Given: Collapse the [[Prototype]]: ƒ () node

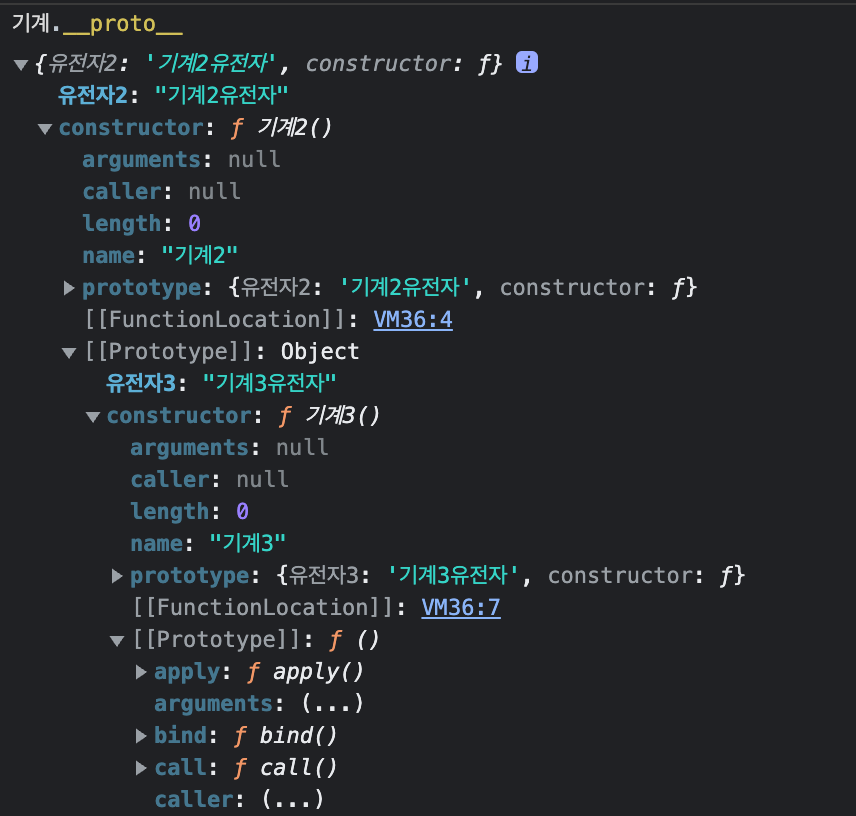Looking at the screenshot, I should [117, 641].
